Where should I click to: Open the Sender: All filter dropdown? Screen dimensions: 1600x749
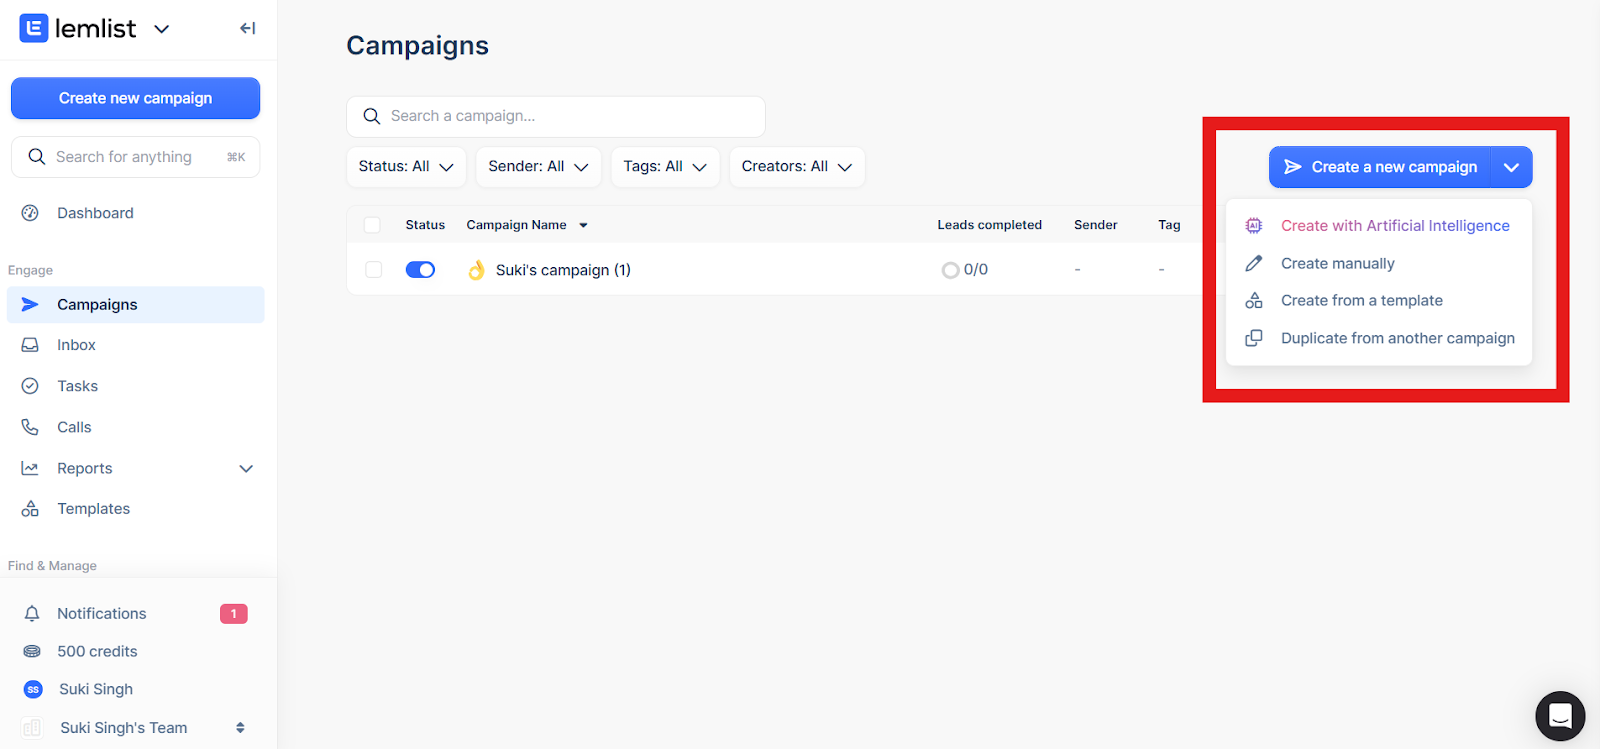pos(538,167)
